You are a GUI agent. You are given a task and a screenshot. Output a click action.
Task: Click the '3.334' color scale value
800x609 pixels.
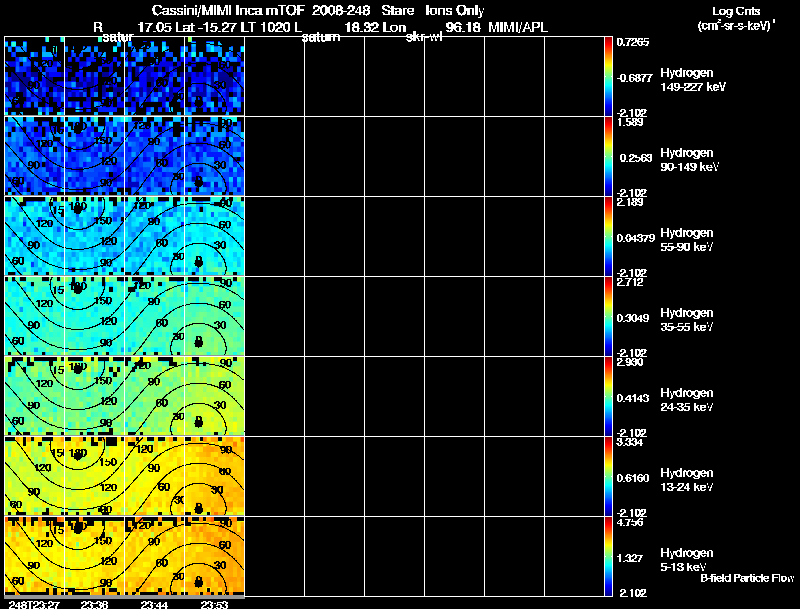[630, 443]
